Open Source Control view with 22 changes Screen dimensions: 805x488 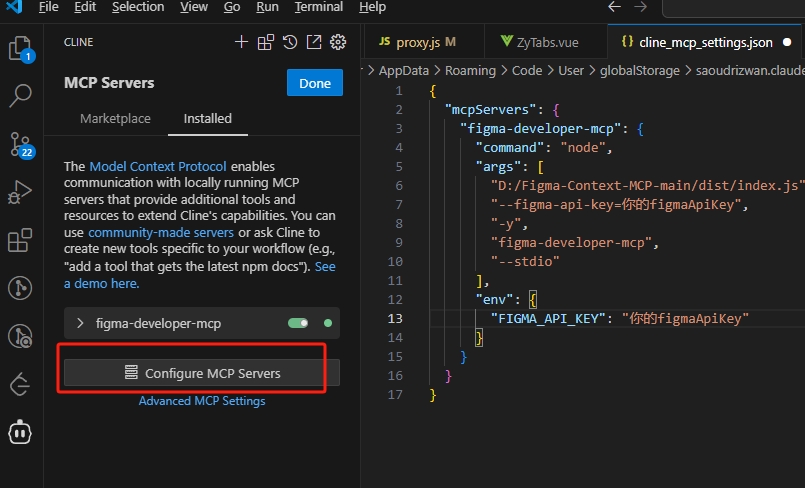[x=21, y=144]
